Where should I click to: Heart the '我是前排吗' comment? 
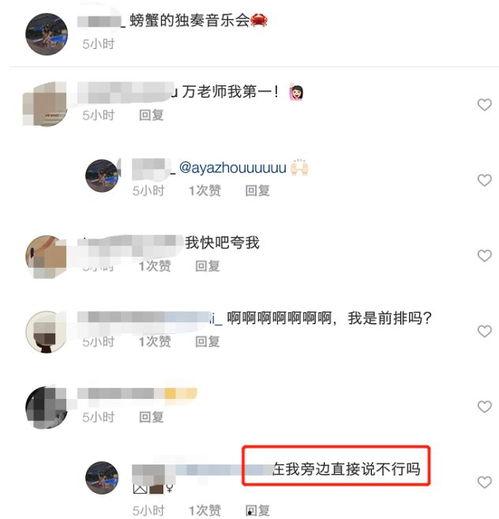click(484, 331)
